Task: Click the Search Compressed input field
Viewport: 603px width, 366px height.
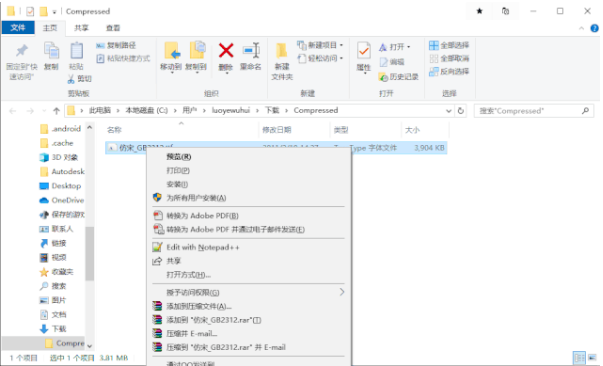Action: [x=533, y=111]
